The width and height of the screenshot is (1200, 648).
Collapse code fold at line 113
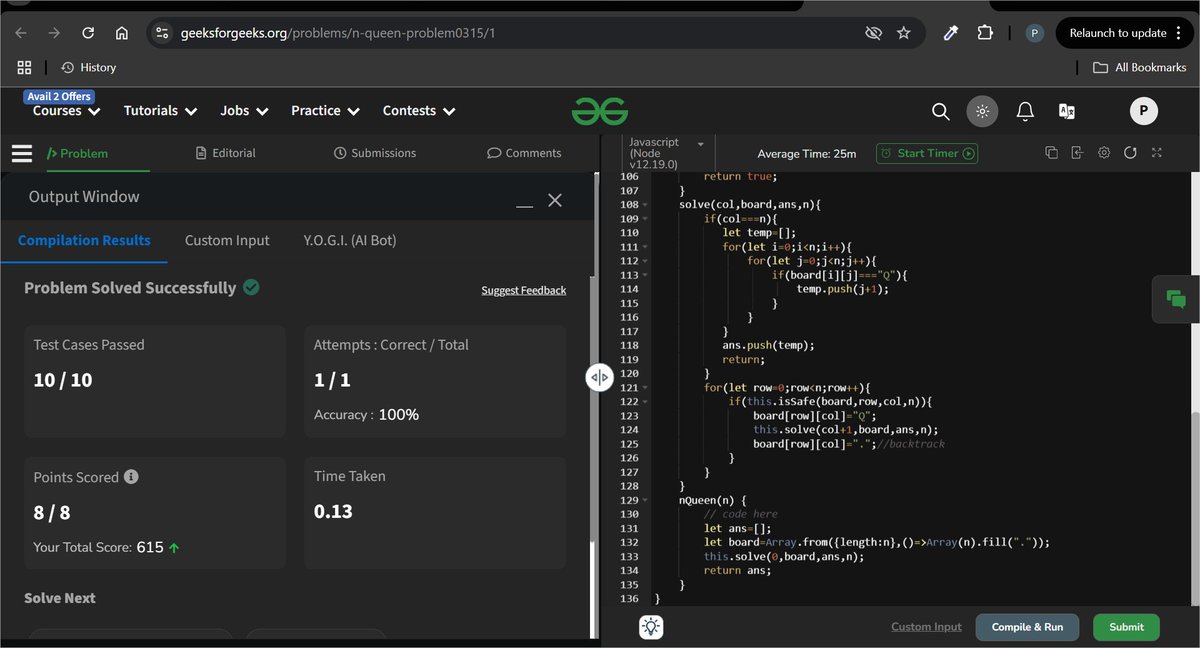[x=645, y=275]
